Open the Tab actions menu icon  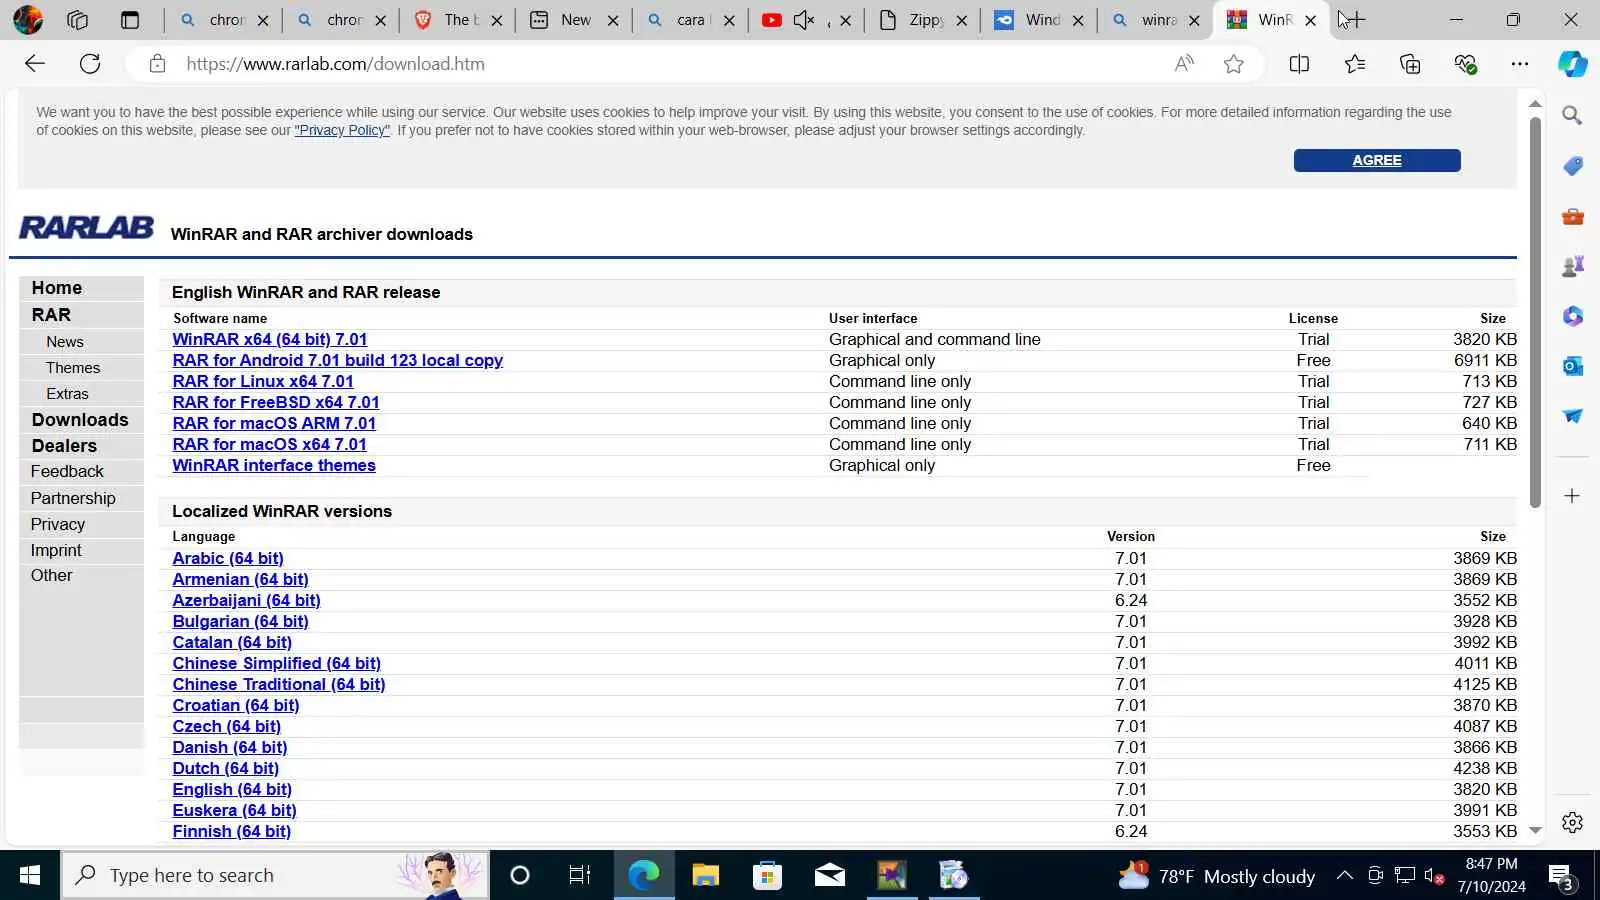tap(129, 20)
